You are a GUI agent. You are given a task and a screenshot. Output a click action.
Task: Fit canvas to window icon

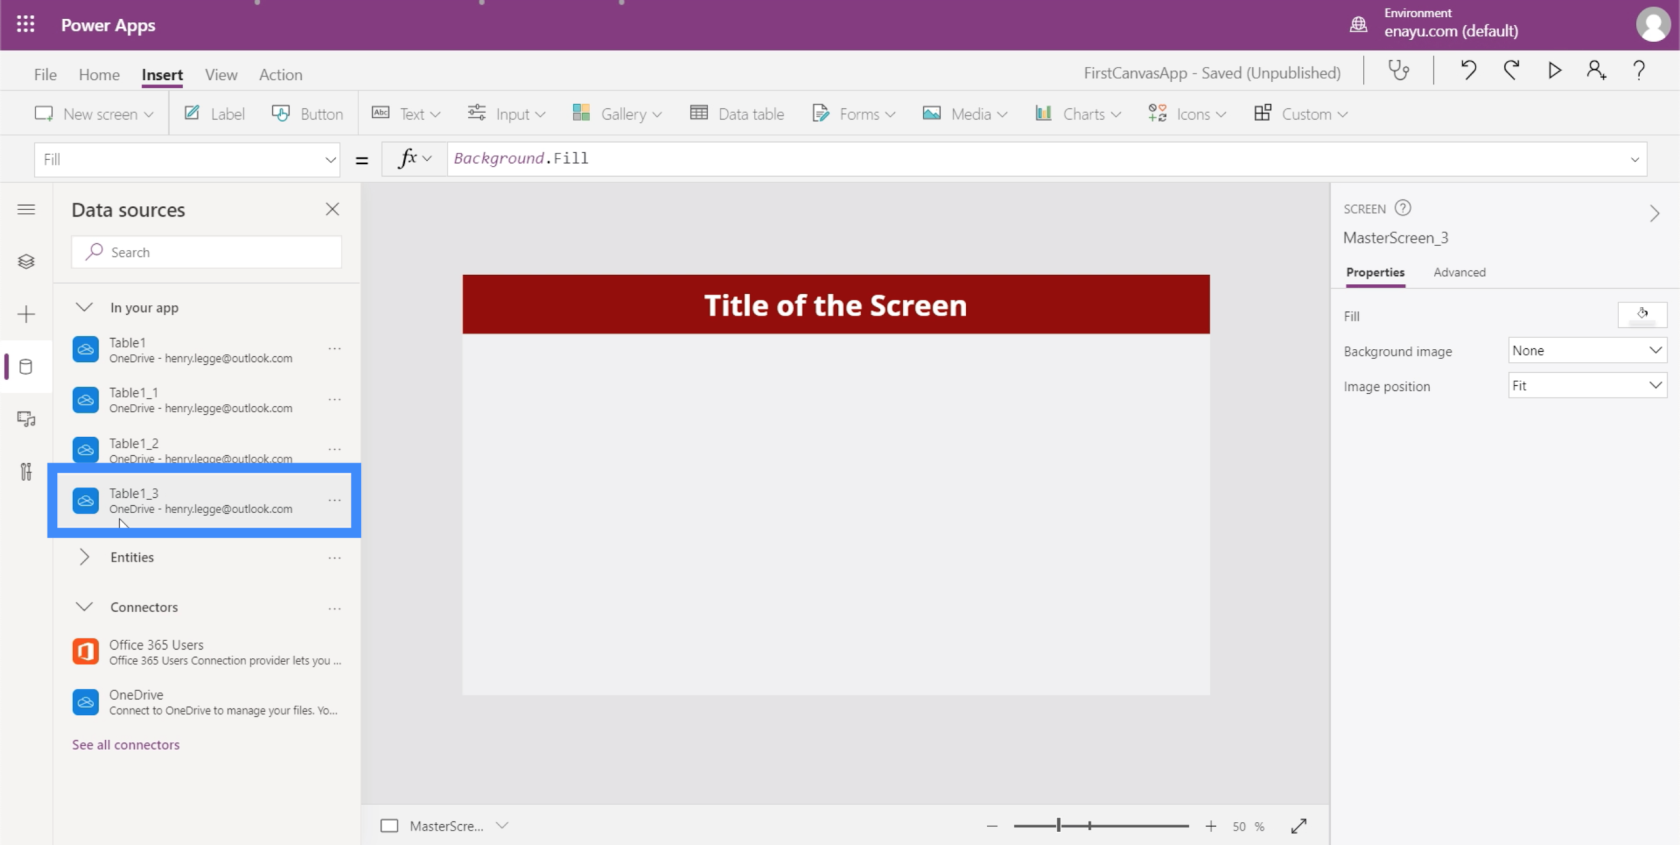click(1299, 826)
